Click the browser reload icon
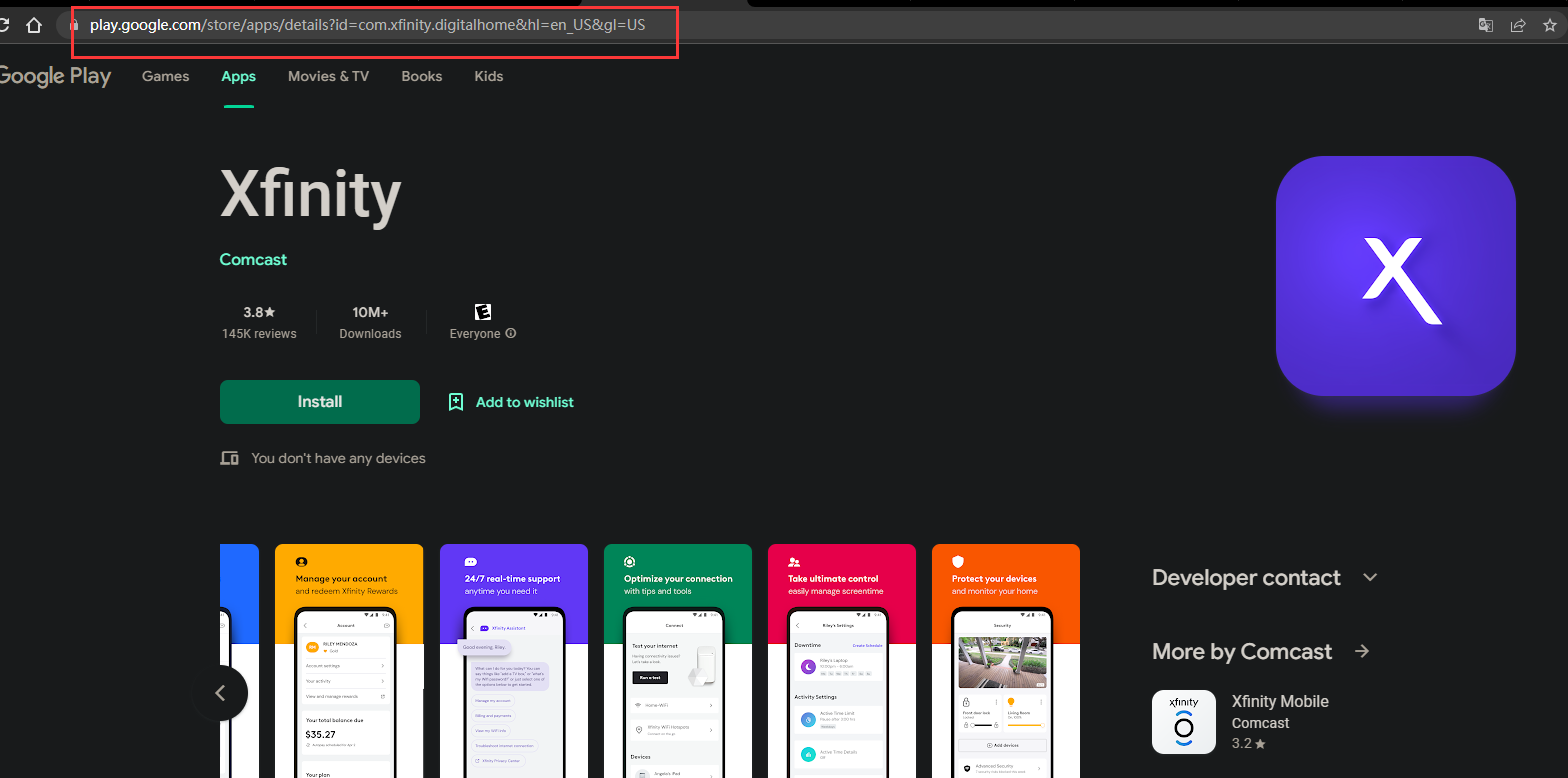The width and height of the screenshot is (1568, 778). 3,26
